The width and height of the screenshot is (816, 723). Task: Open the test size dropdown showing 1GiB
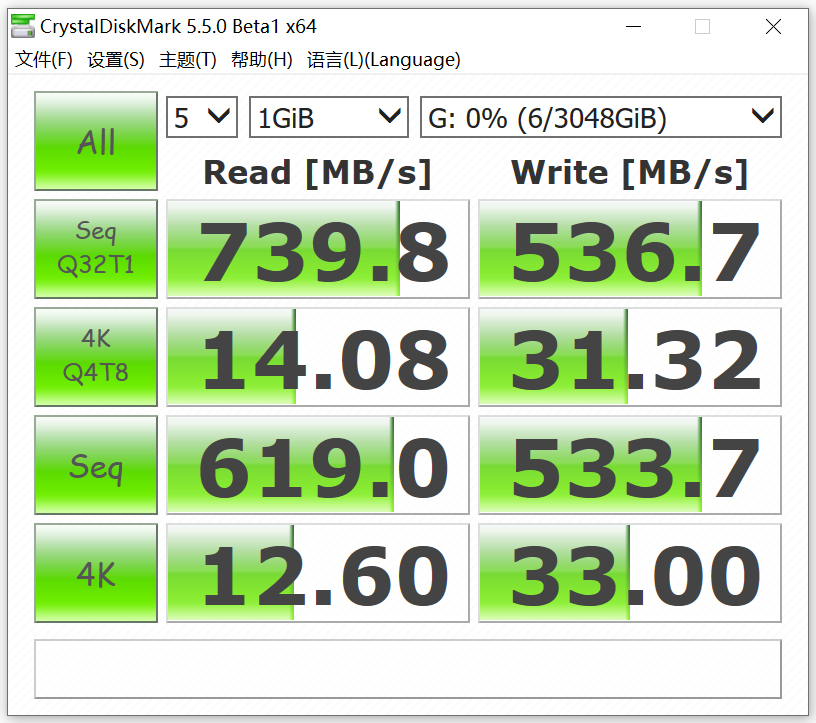(x=329, y=117)
